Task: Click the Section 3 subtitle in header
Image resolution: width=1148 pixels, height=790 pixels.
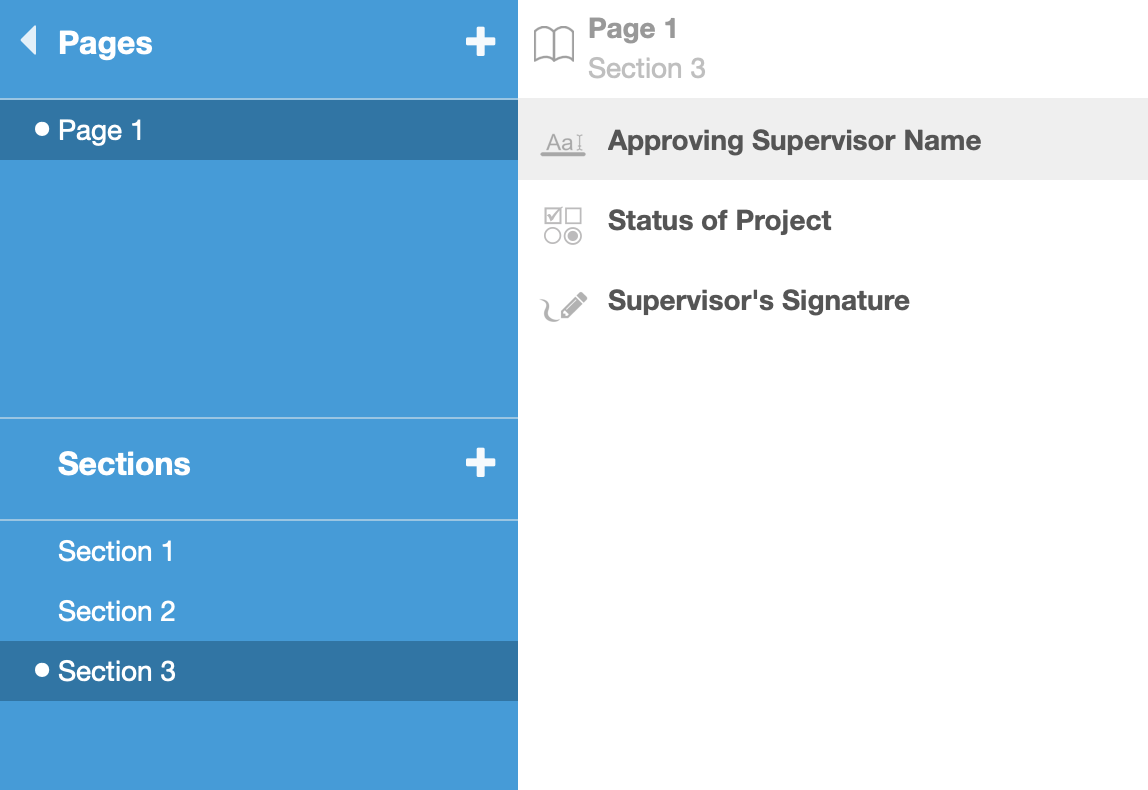Action: point(646,69)
